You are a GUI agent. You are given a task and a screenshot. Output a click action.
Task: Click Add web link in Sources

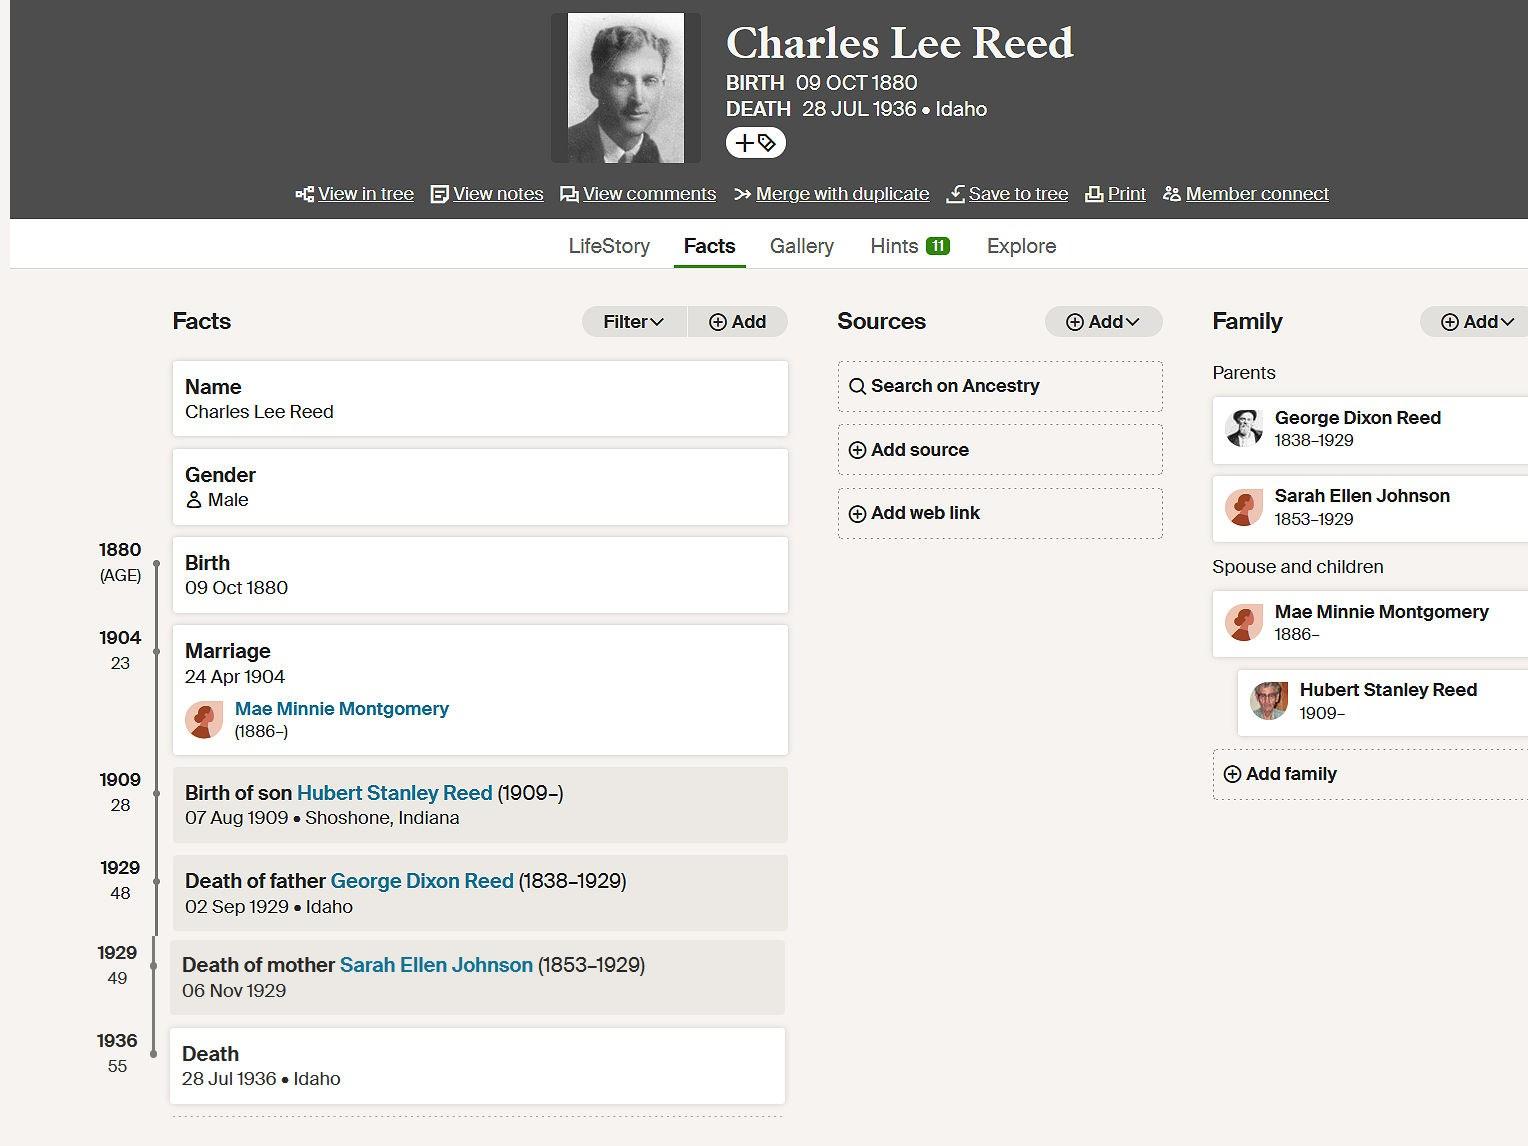(1000, 513)
